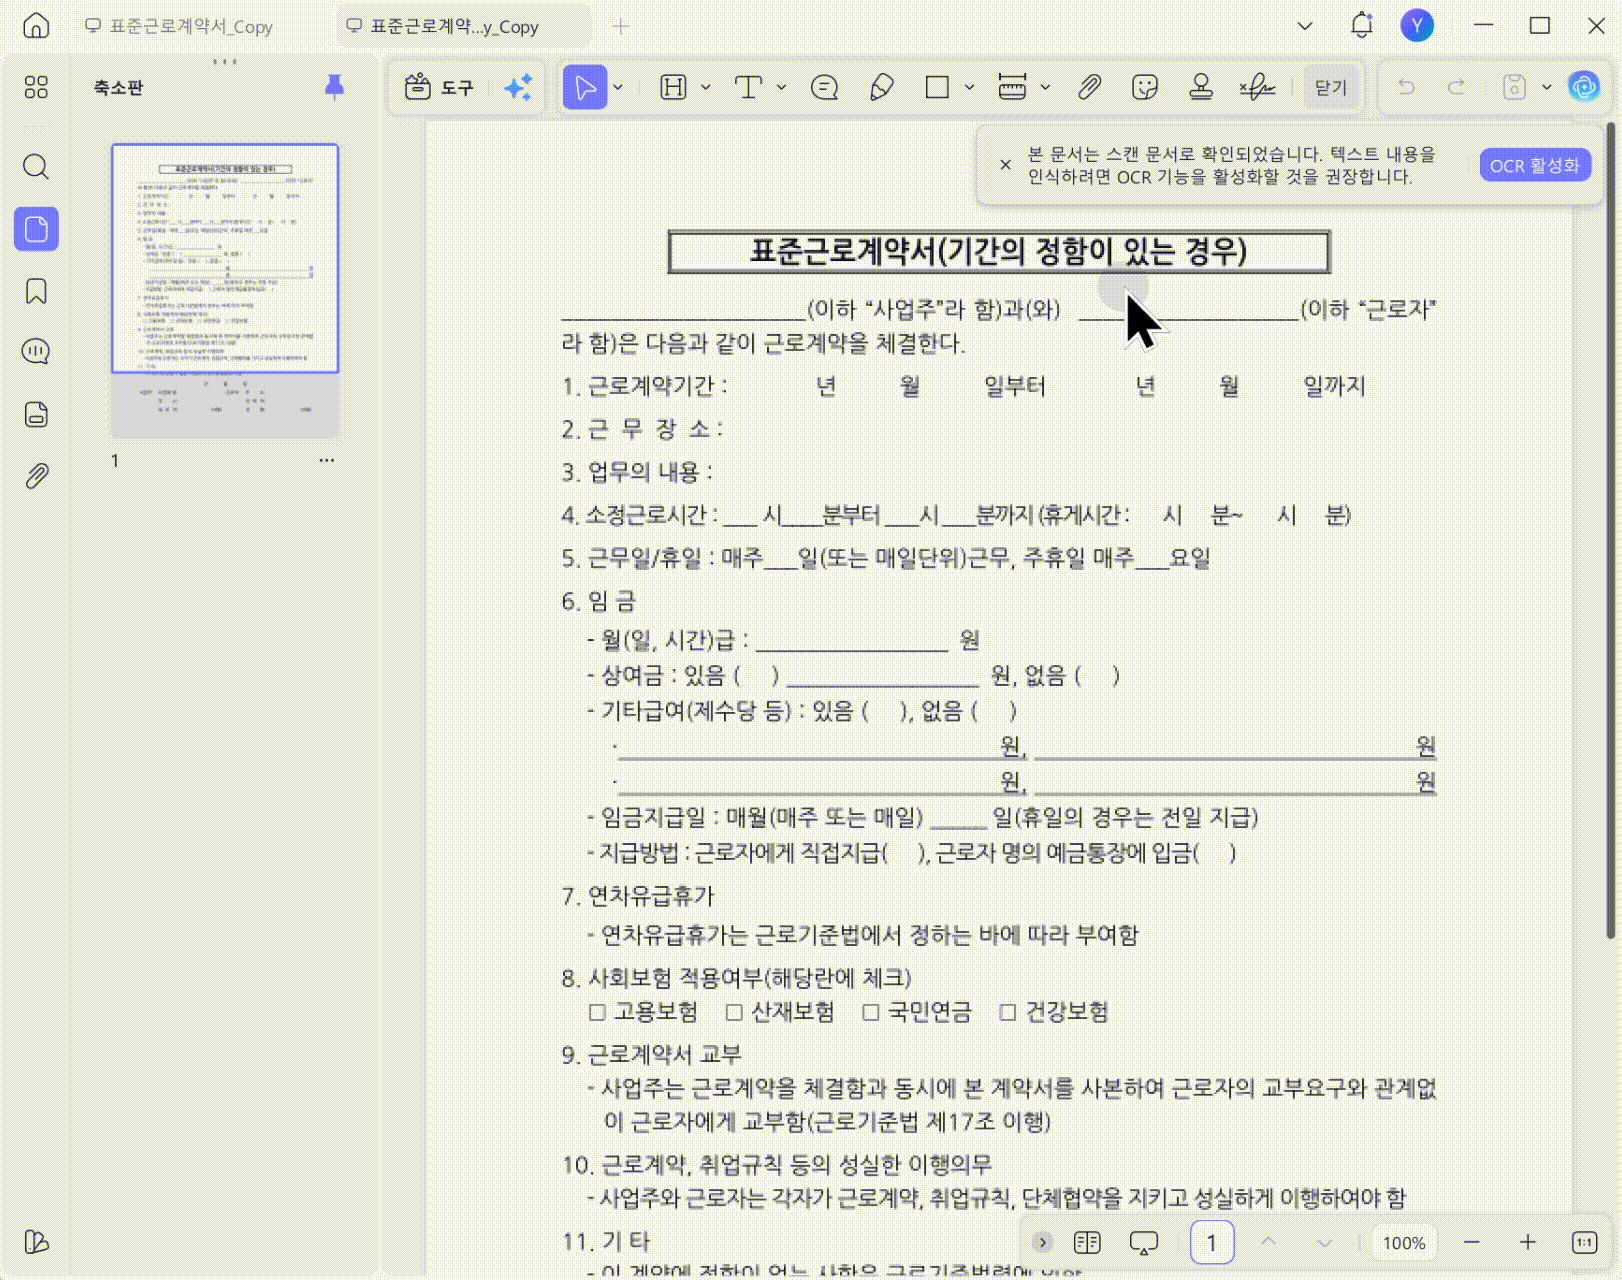Open the thumbnails grid sidebar icon

pyautogui.click(x=36, y=88)
